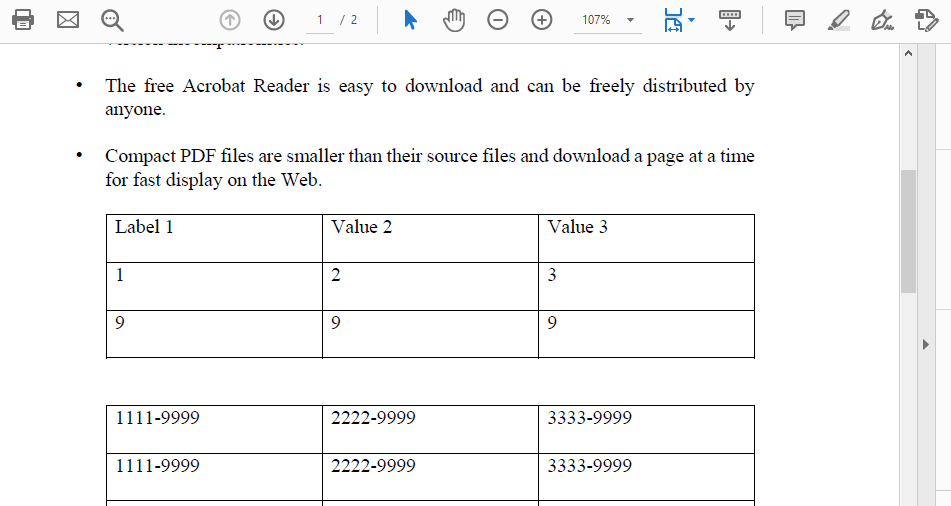Open the zoom level dropdown arrow
This screenshot has width=951, height=506.
click(631, 20)
